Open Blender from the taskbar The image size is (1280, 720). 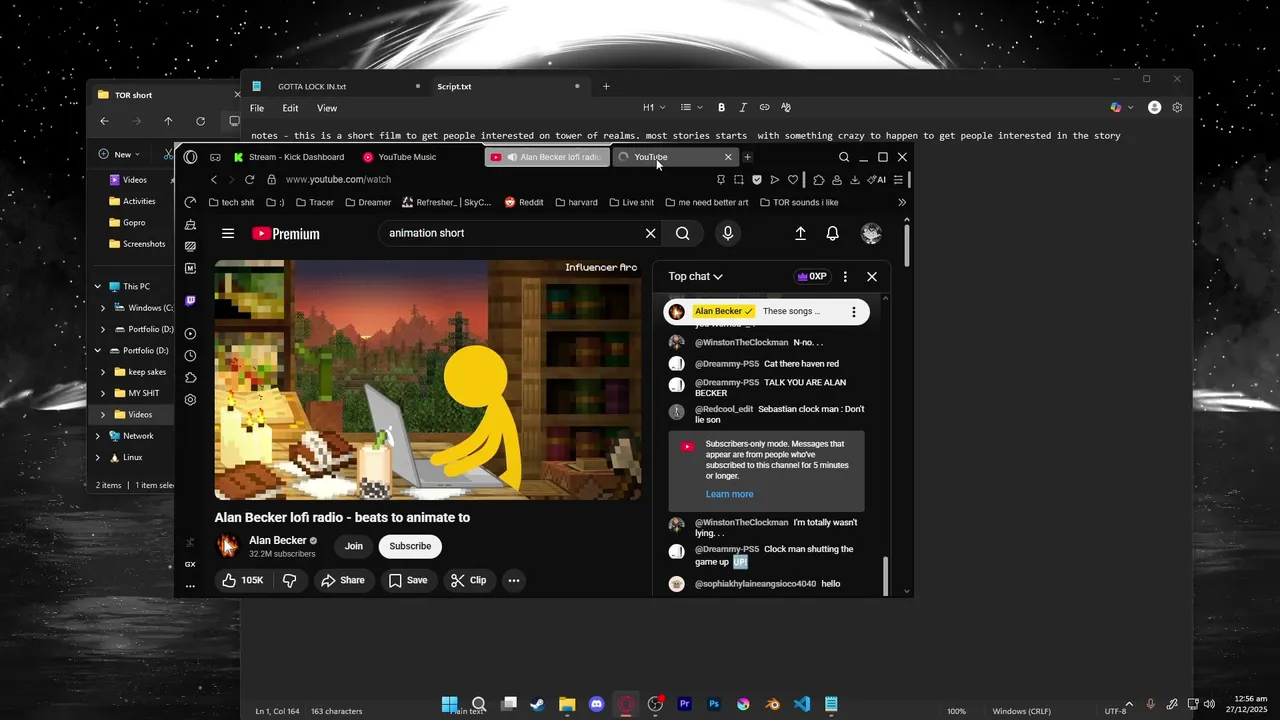772,704
